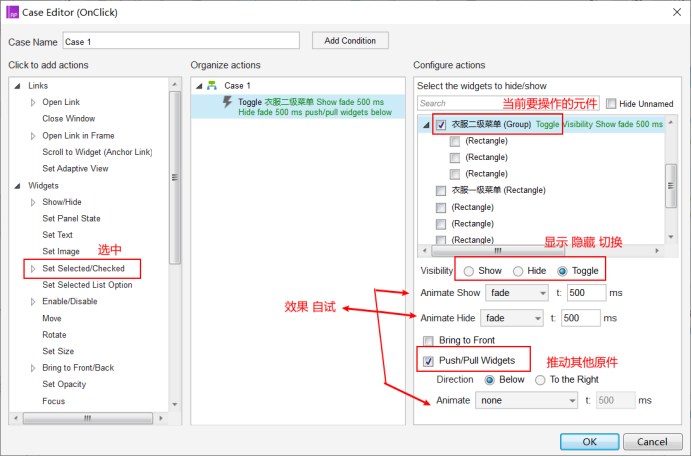Select the Toggle 衣服二级菜单 action row

[298, 107]
